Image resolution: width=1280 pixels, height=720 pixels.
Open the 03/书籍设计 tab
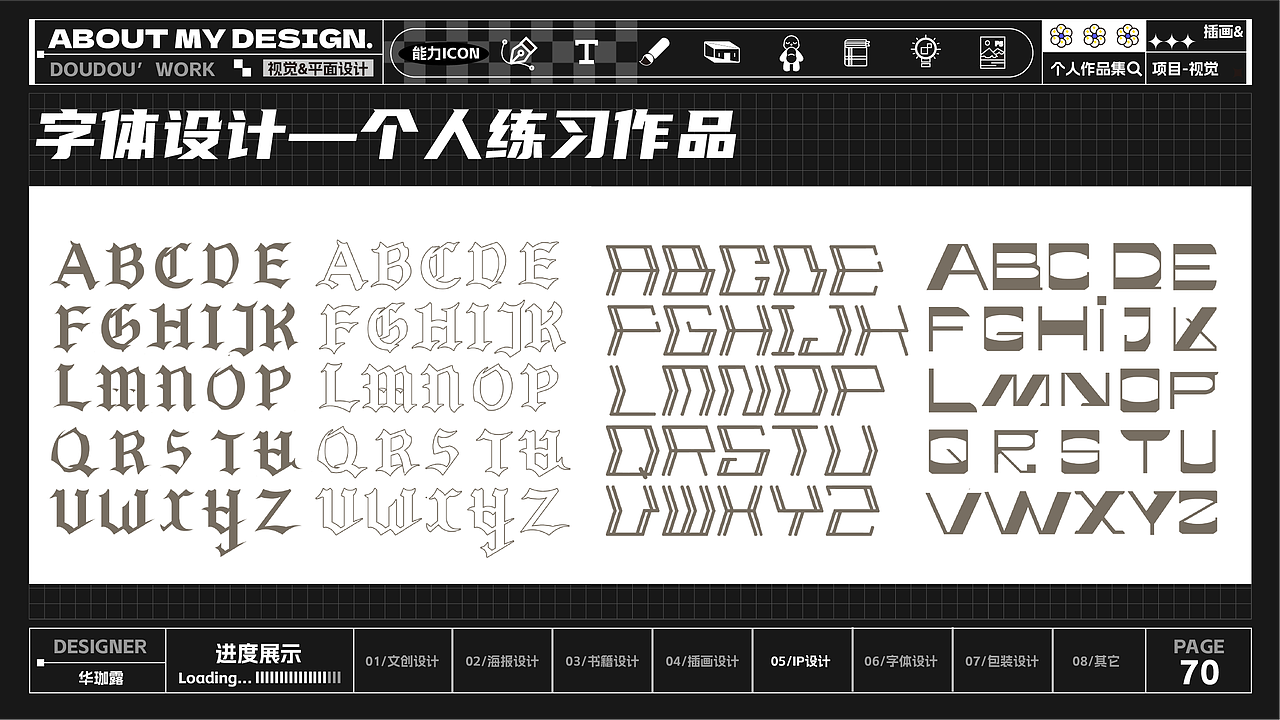pyautogui.click(x=602, y=661)
